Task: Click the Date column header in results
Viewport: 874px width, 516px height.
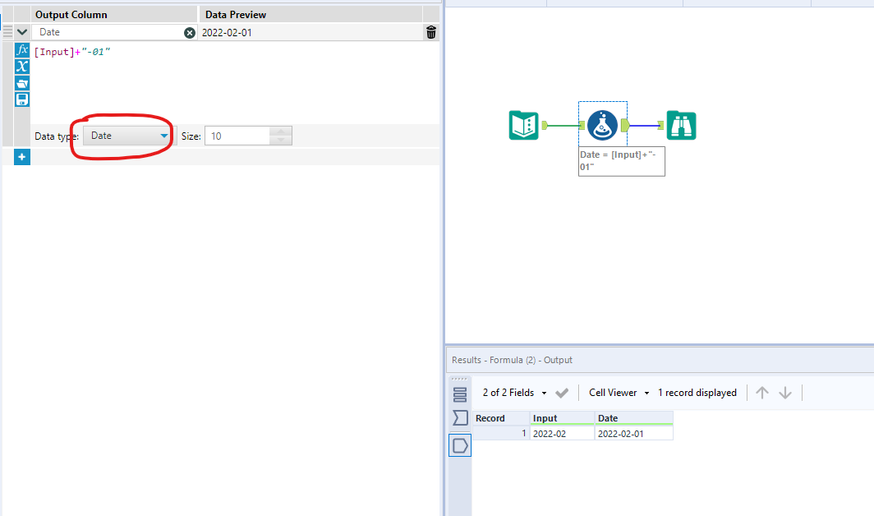Action: pos(634,418)
